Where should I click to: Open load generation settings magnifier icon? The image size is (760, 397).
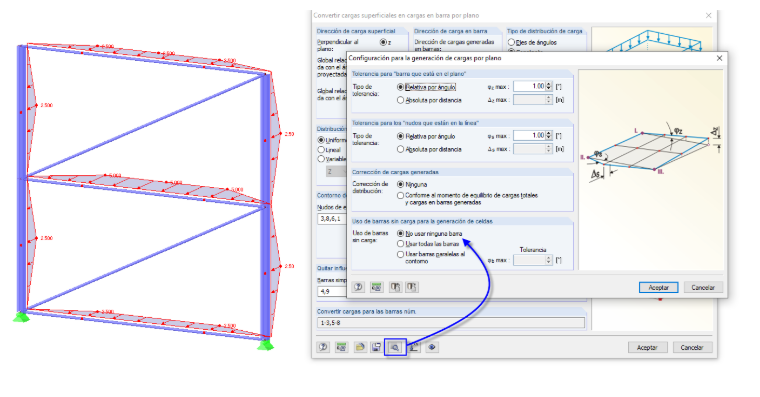395,347
